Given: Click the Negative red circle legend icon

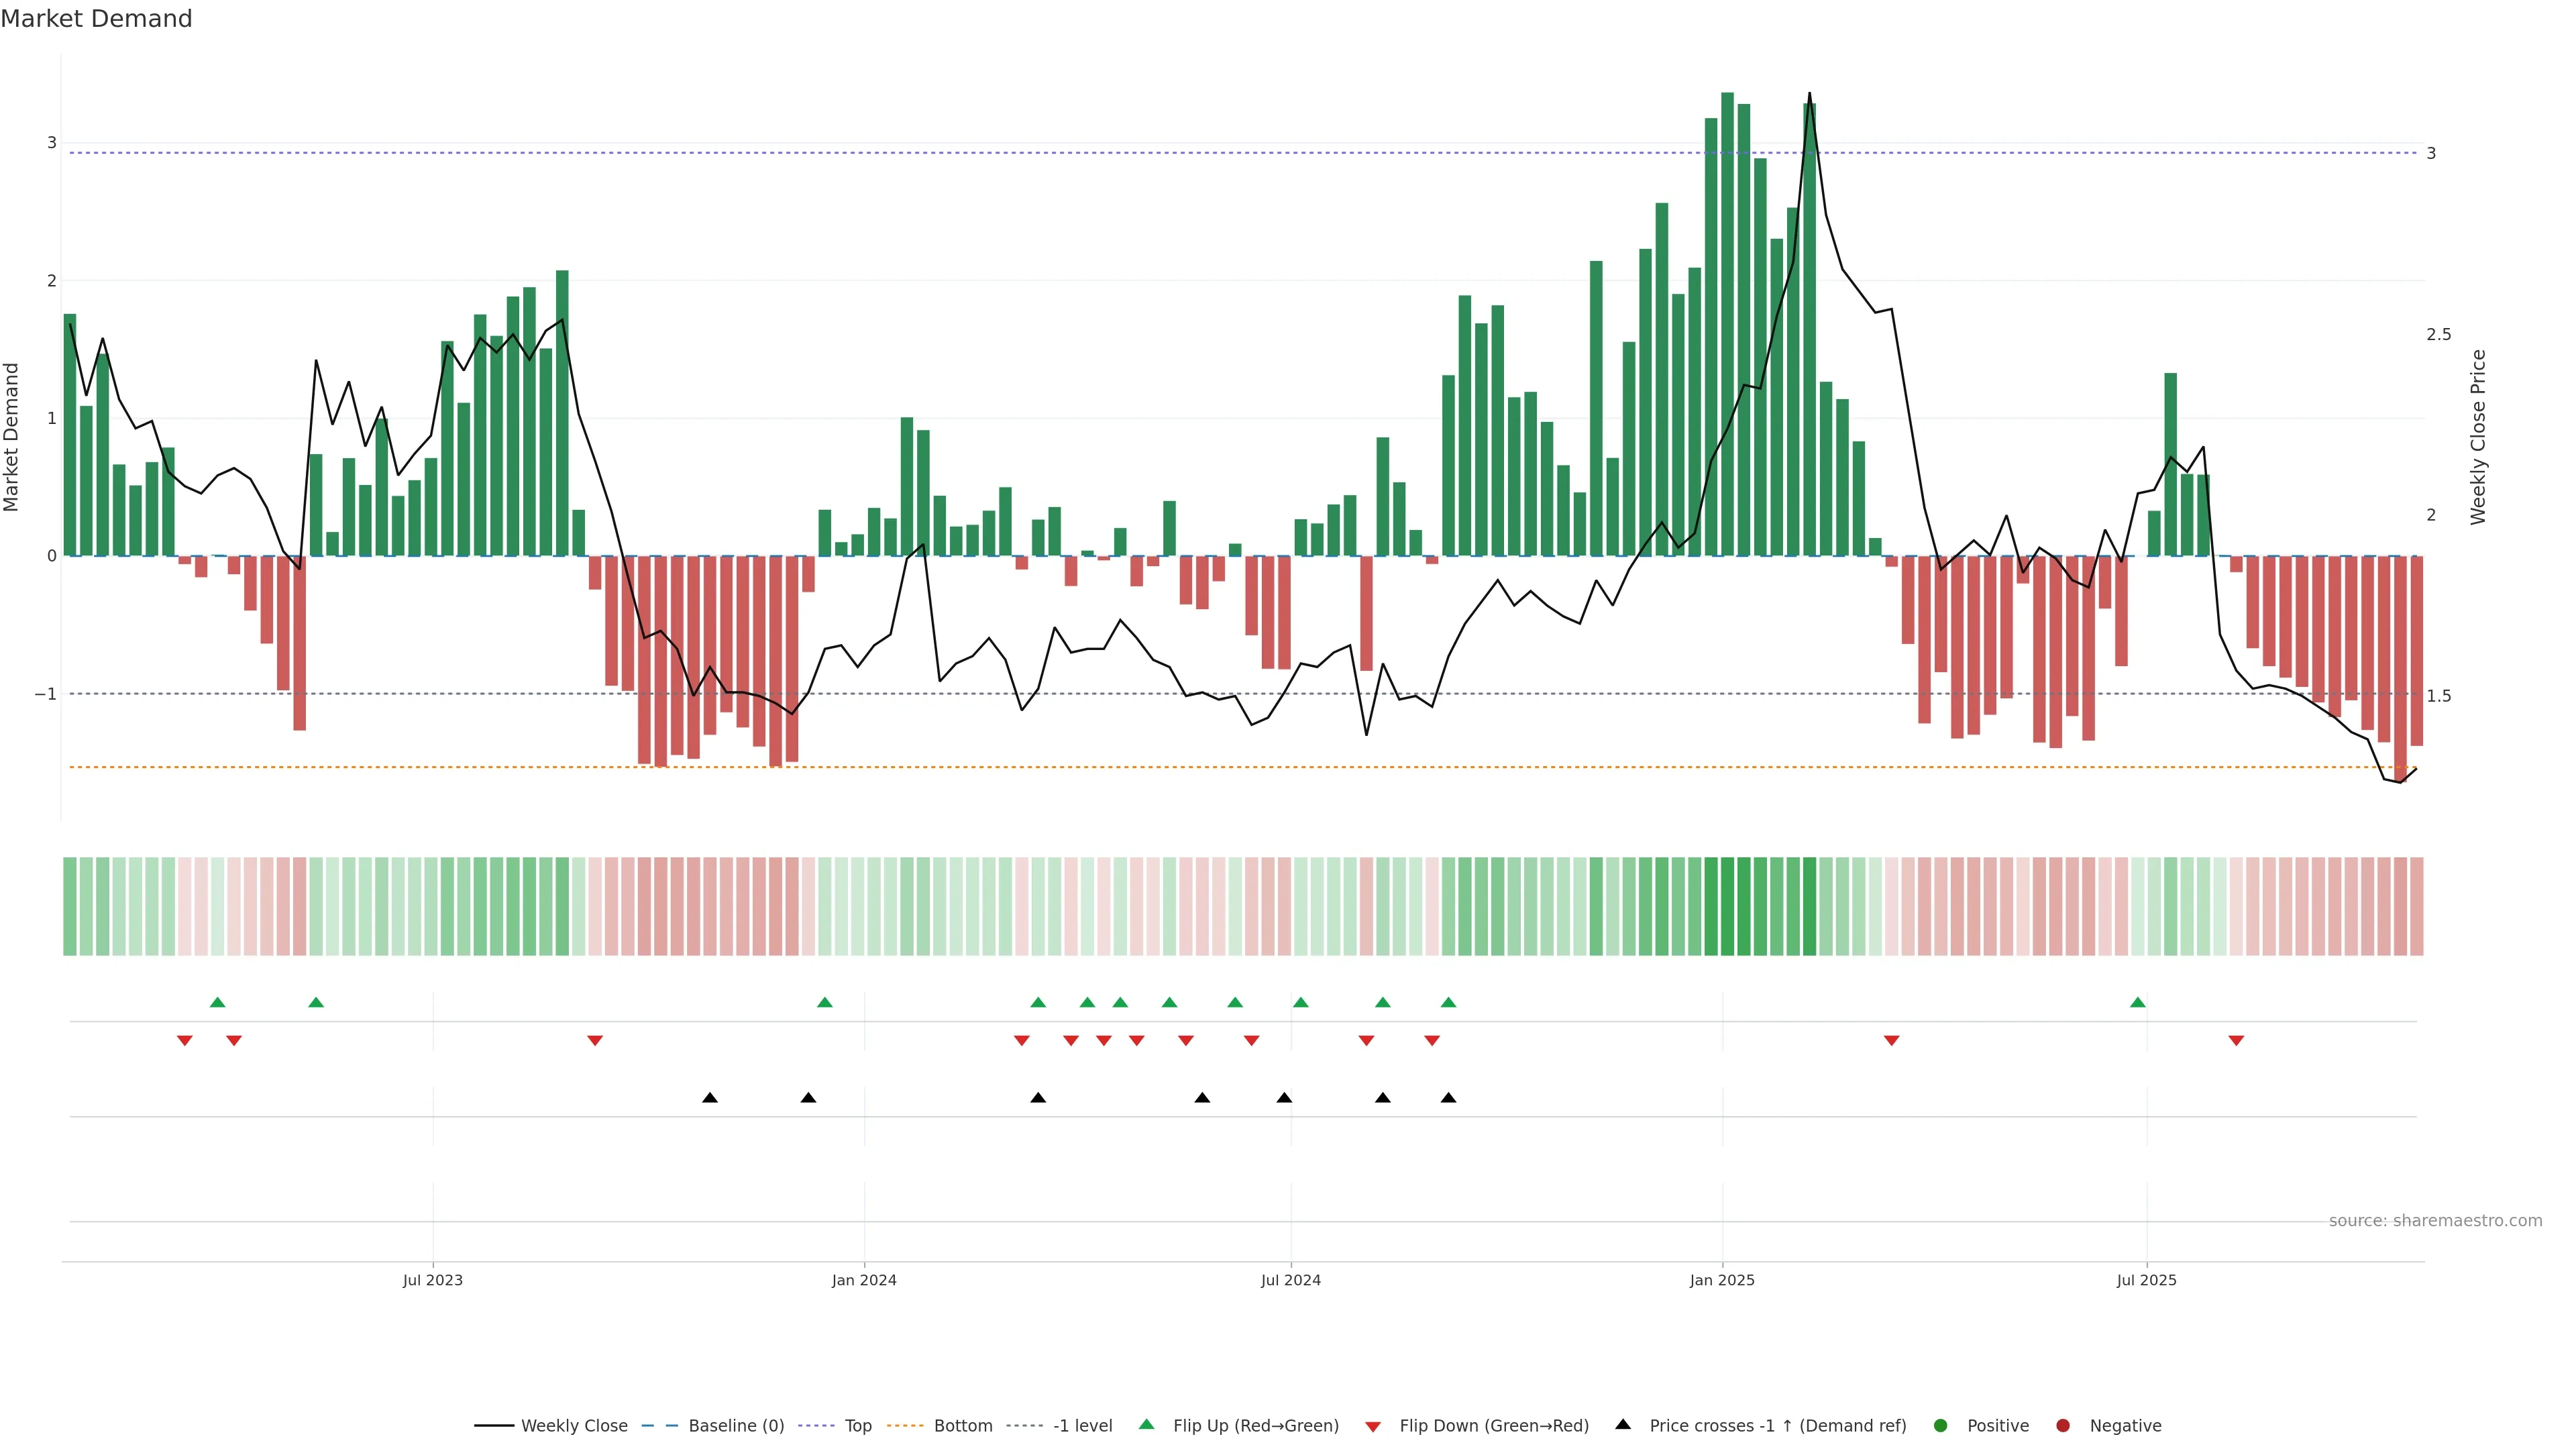Looking at the screenshot, I should (2063, 1425).
